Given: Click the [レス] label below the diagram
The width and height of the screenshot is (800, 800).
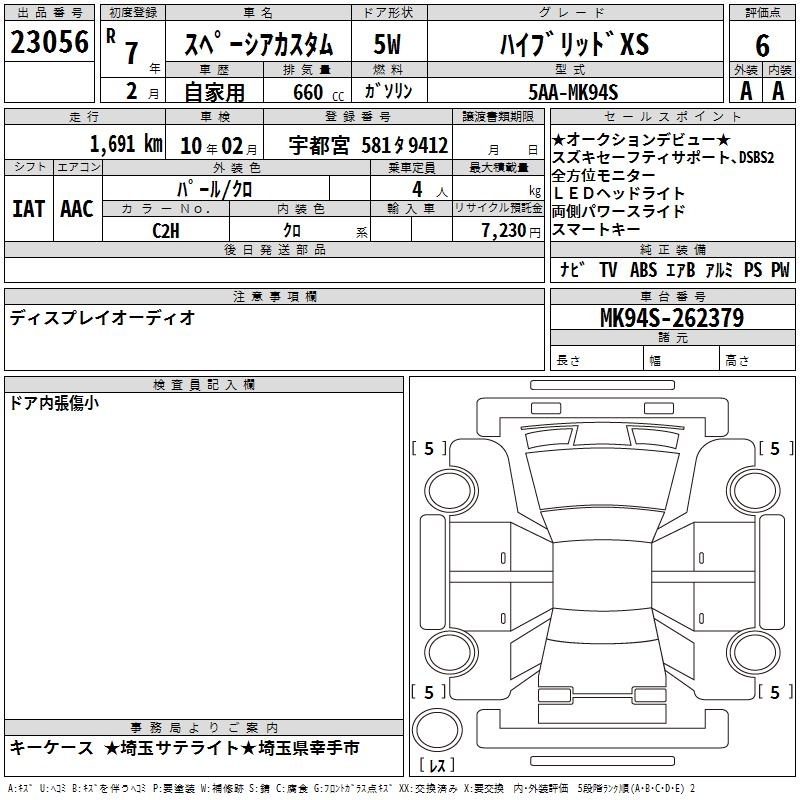Looking at the screenshot, I should 436,766.
